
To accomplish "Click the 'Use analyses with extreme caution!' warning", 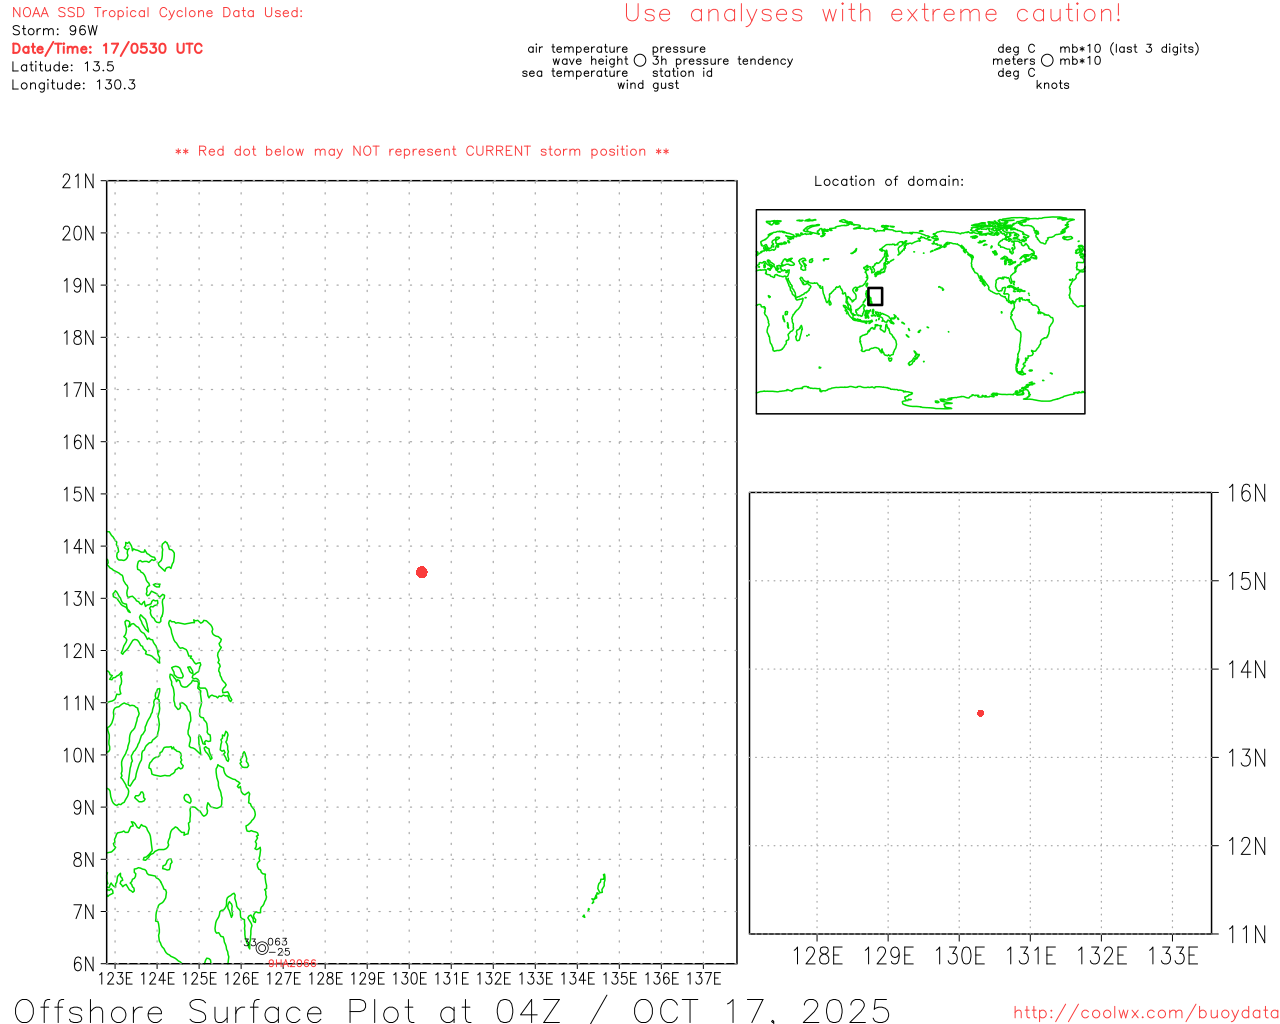I will click(x=872, y=14).
